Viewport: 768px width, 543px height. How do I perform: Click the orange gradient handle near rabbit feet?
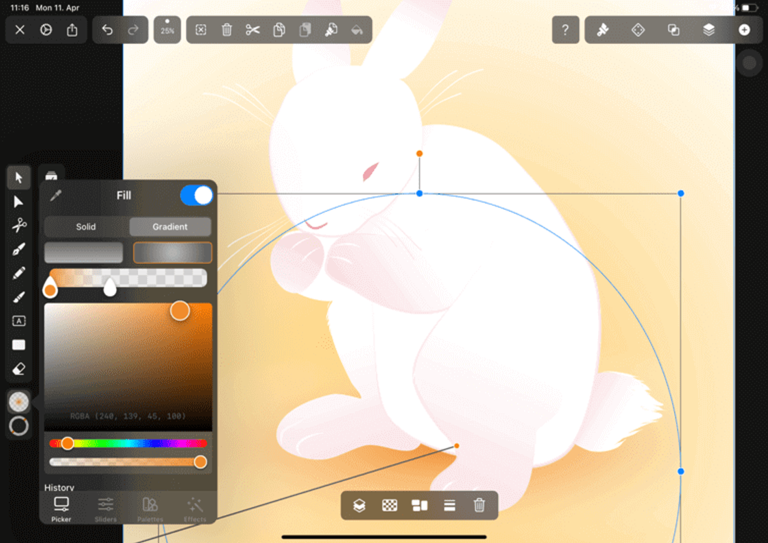point(456,446)
